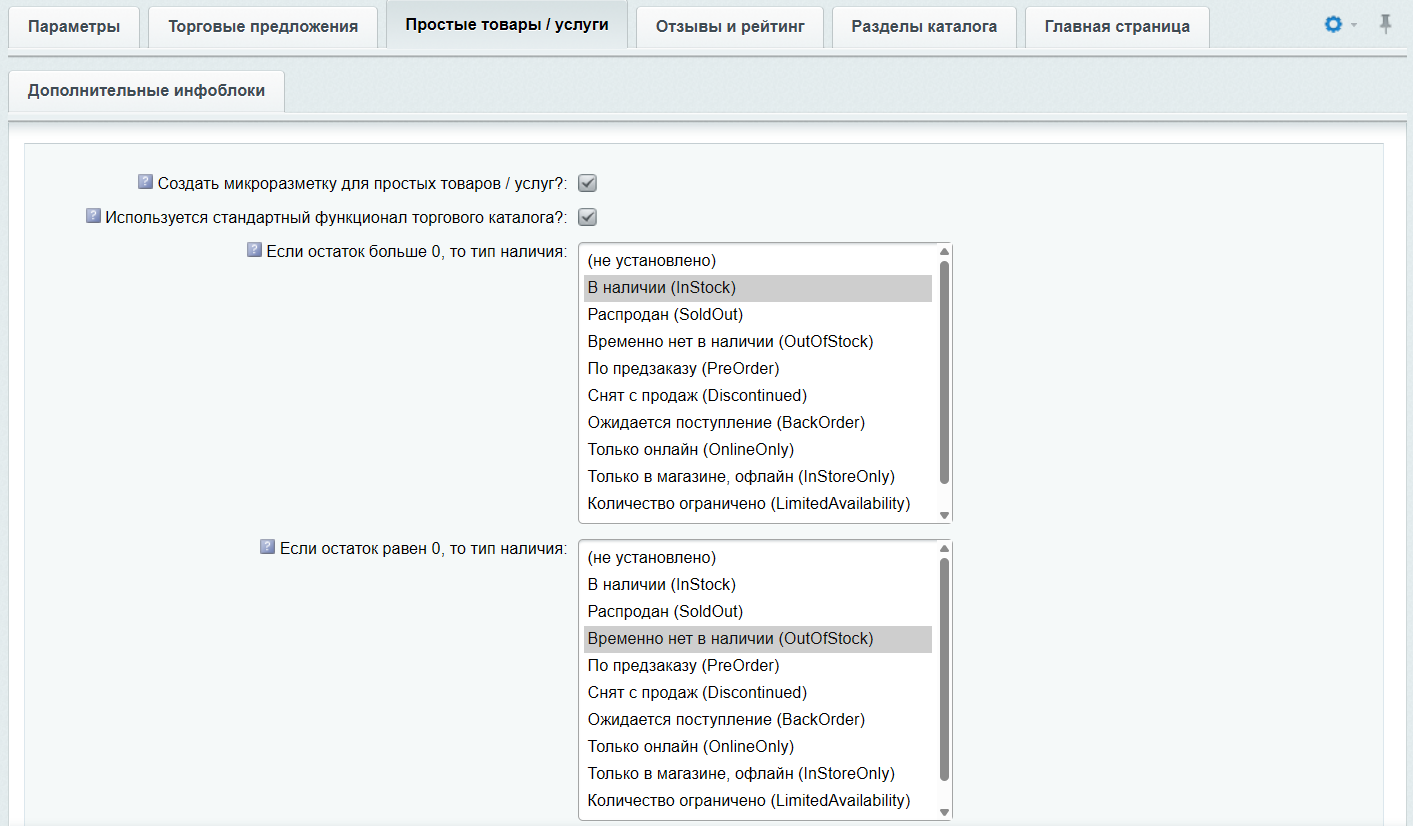Viewport: 1413px width, 826px height.
Task: Choose 'Временно нет в наличии' in the 'больше 0' list
Action: 758,342
